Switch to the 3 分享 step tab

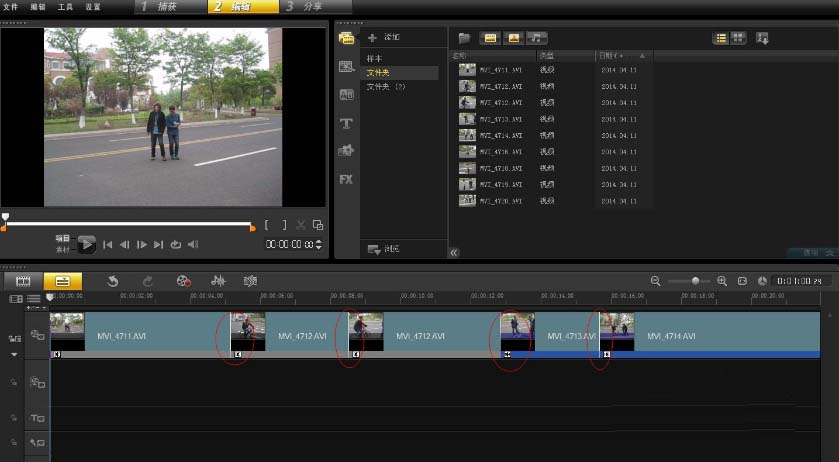(316, 6)
